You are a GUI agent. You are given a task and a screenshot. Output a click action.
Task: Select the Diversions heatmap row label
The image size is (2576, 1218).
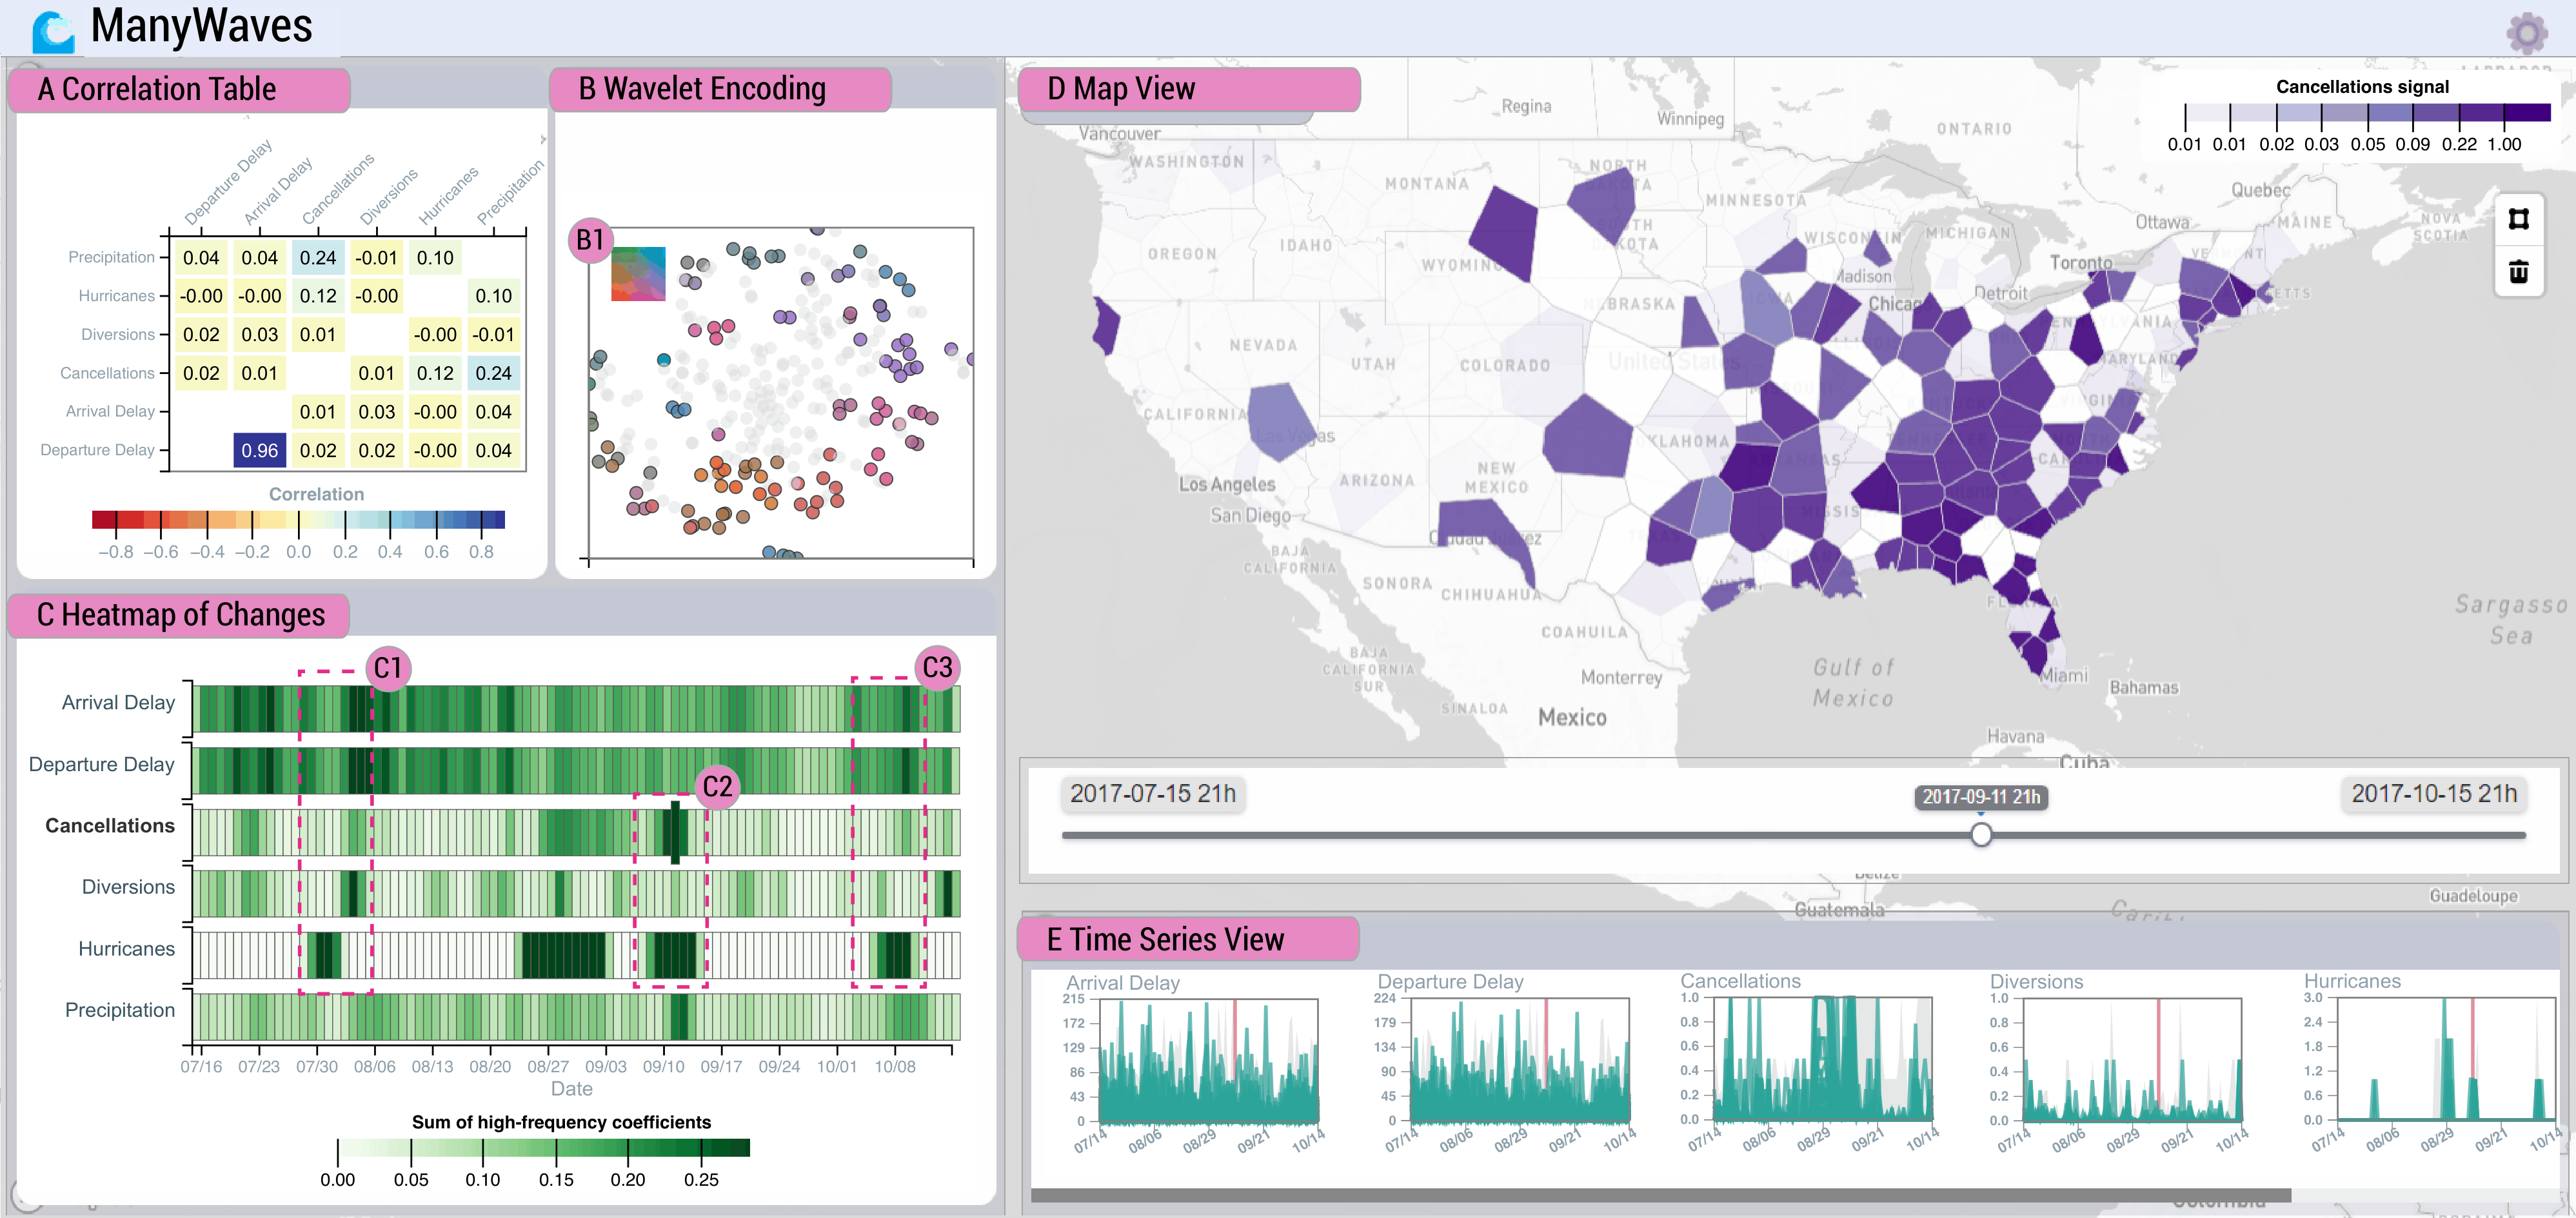pos(128,886)
